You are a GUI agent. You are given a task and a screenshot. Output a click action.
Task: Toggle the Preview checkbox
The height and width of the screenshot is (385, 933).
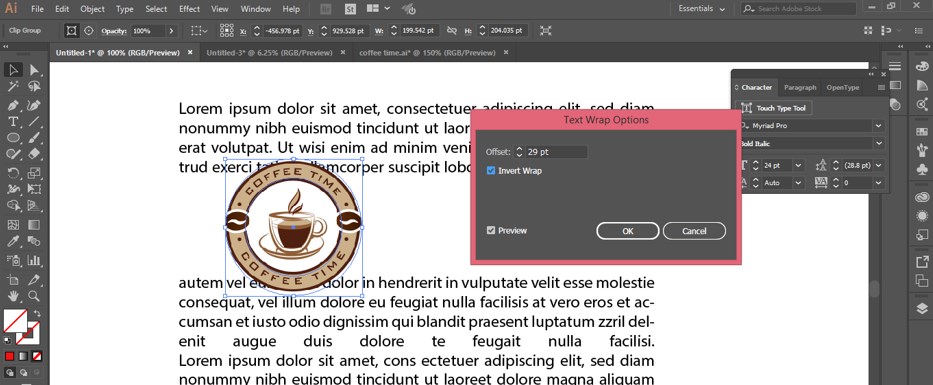pos(491,230)
